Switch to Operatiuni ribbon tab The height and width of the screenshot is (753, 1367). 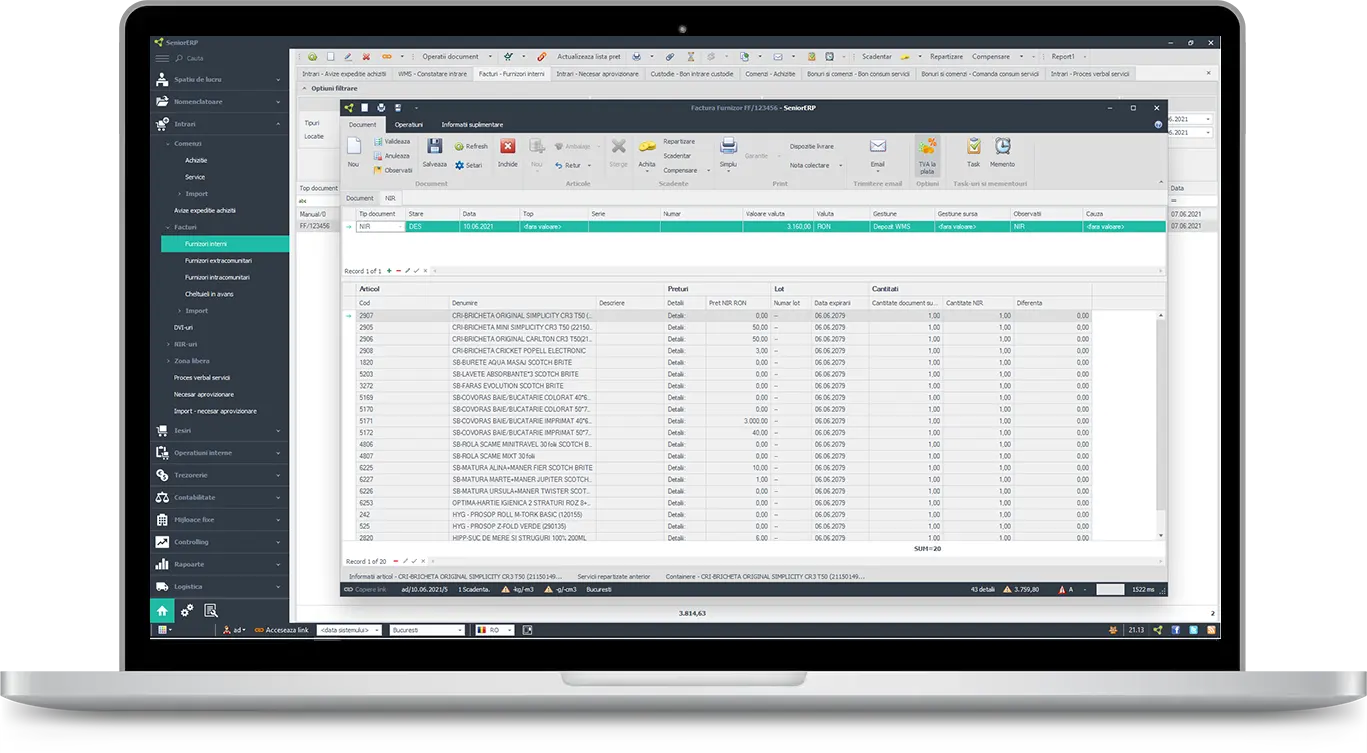[408, 124]
